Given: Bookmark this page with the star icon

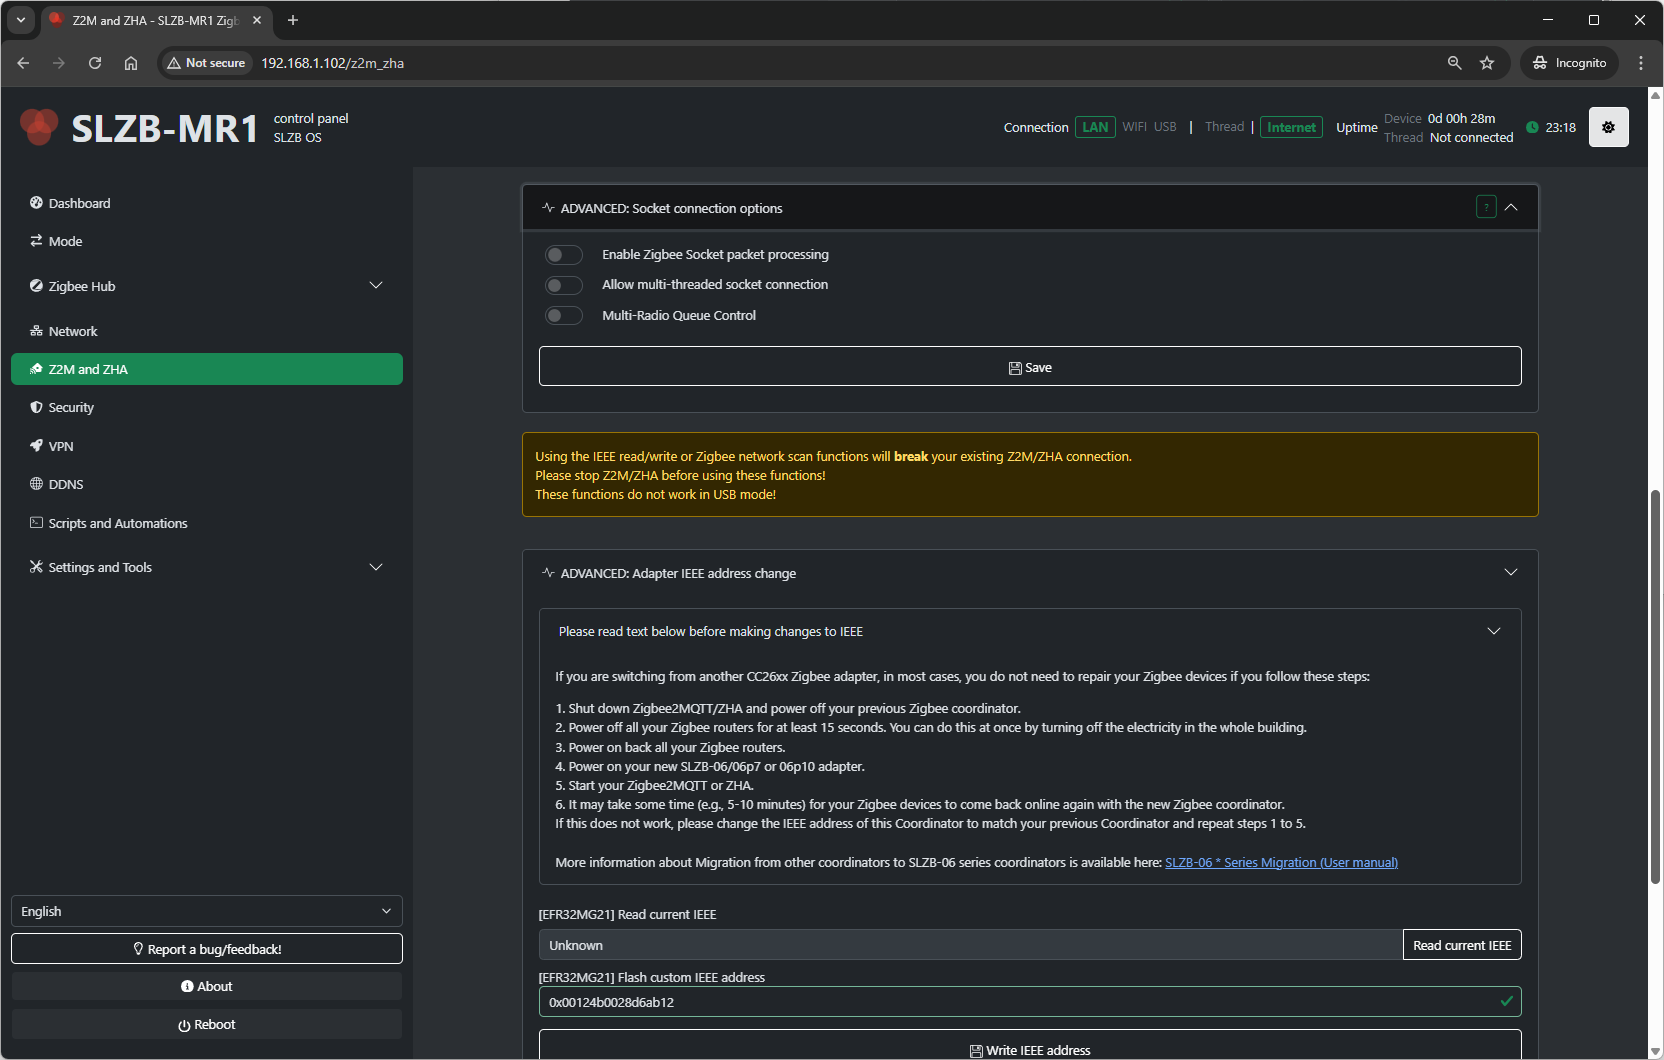Looking at the screenshot, I should click(x=1487, y=63).
